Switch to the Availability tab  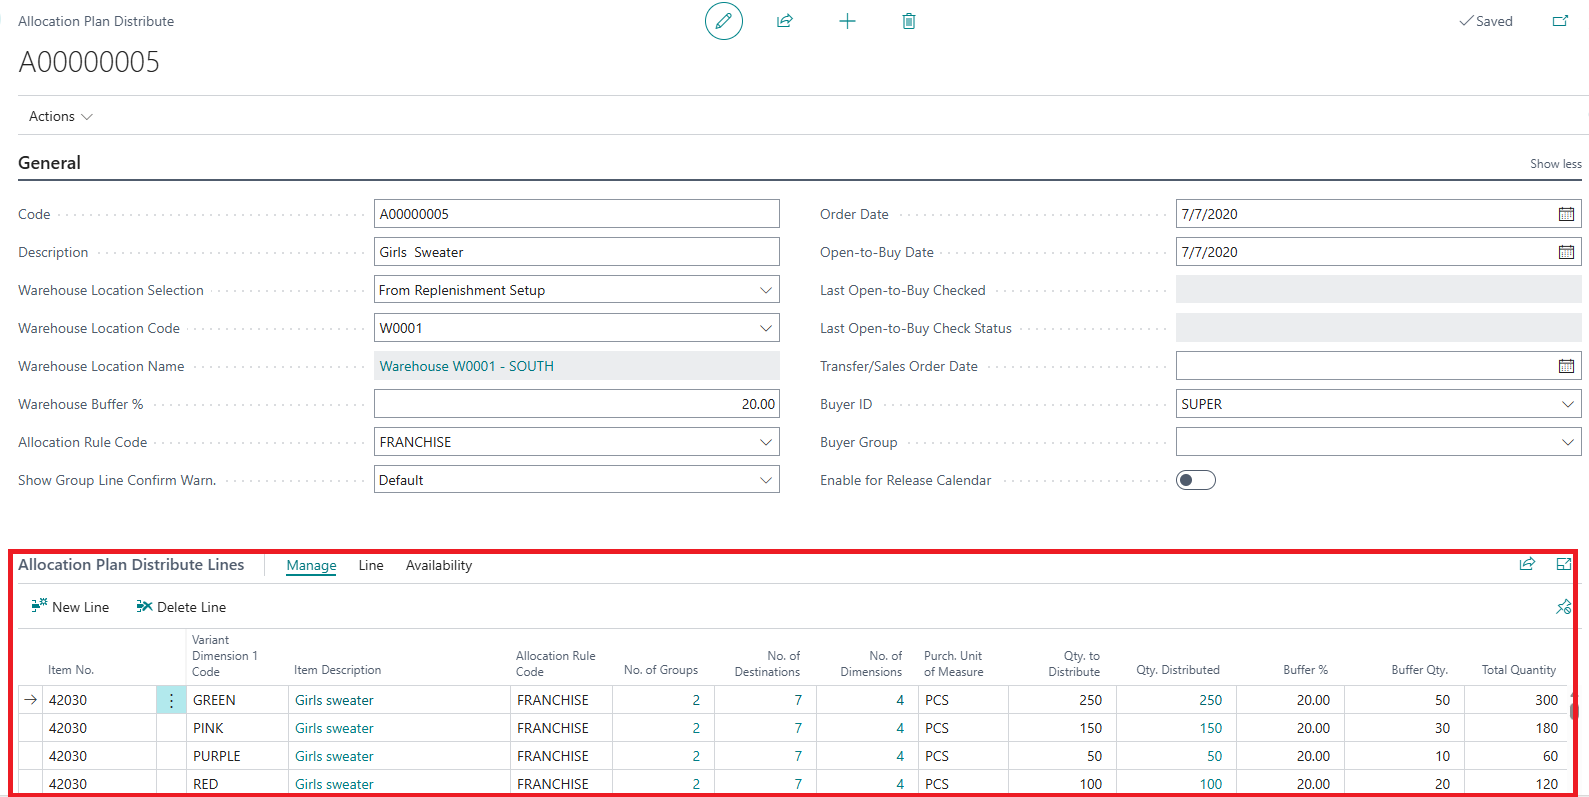click(x=438, y=565)
